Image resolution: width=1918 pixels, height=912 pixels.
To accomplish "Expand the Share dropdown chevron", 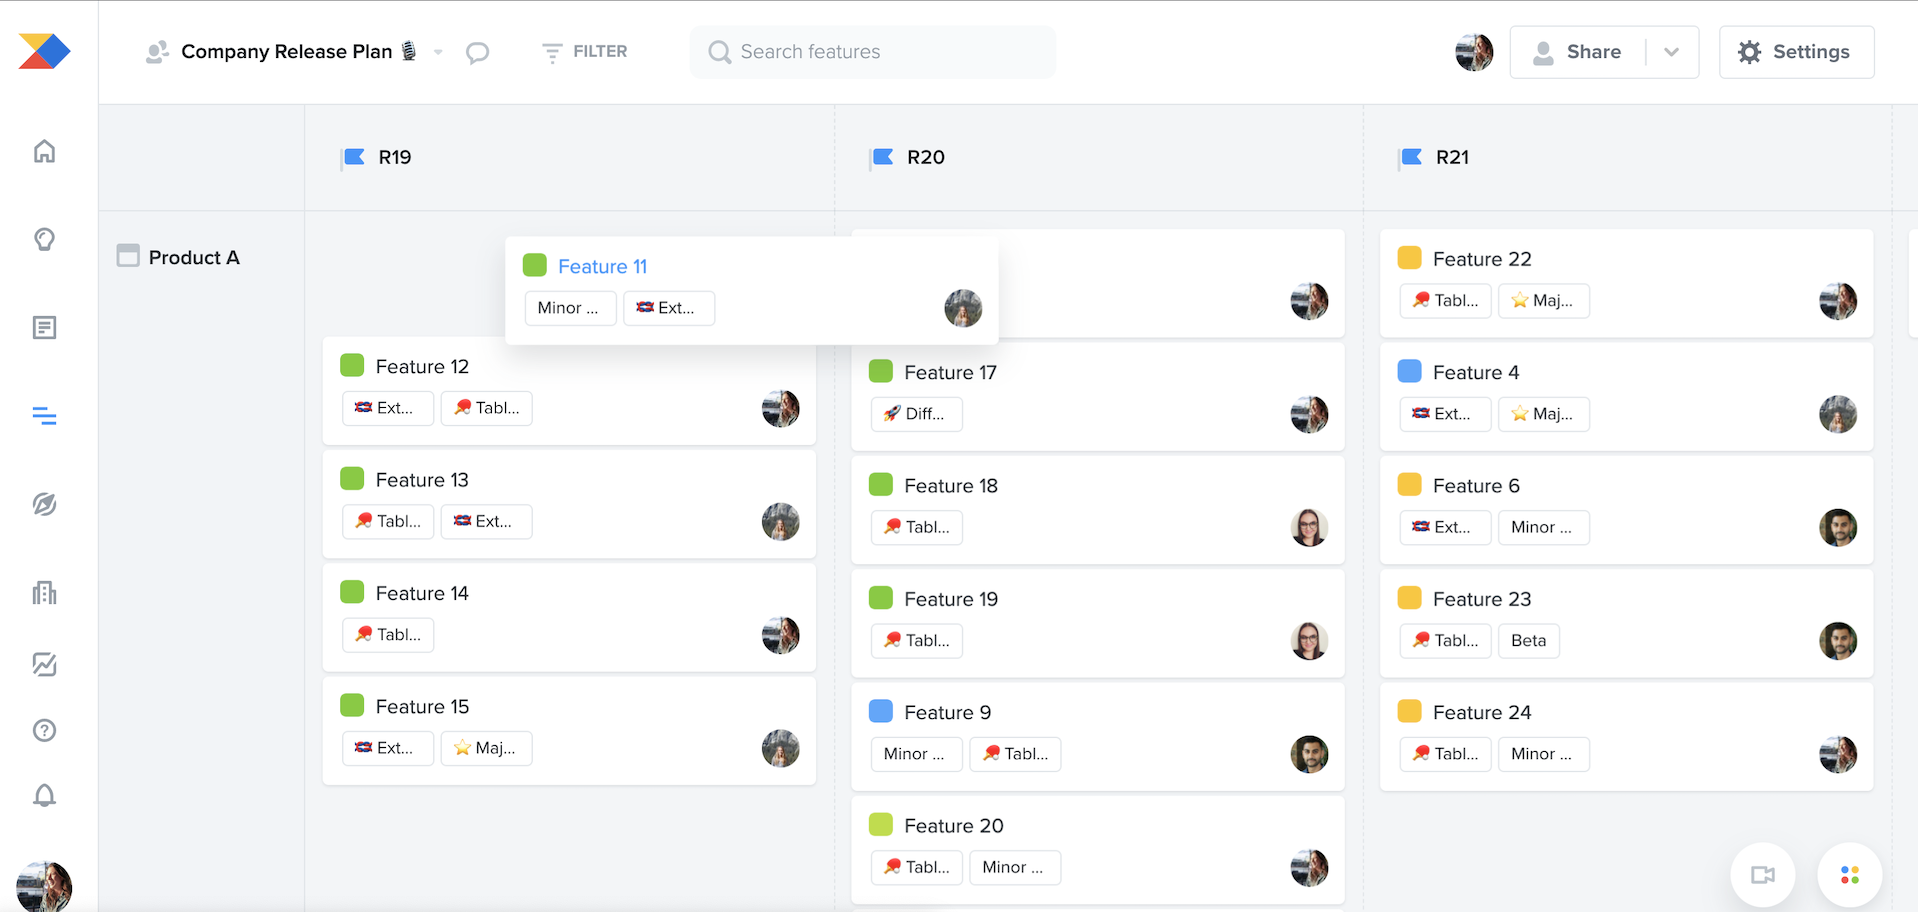I will tap(1671, 52).
